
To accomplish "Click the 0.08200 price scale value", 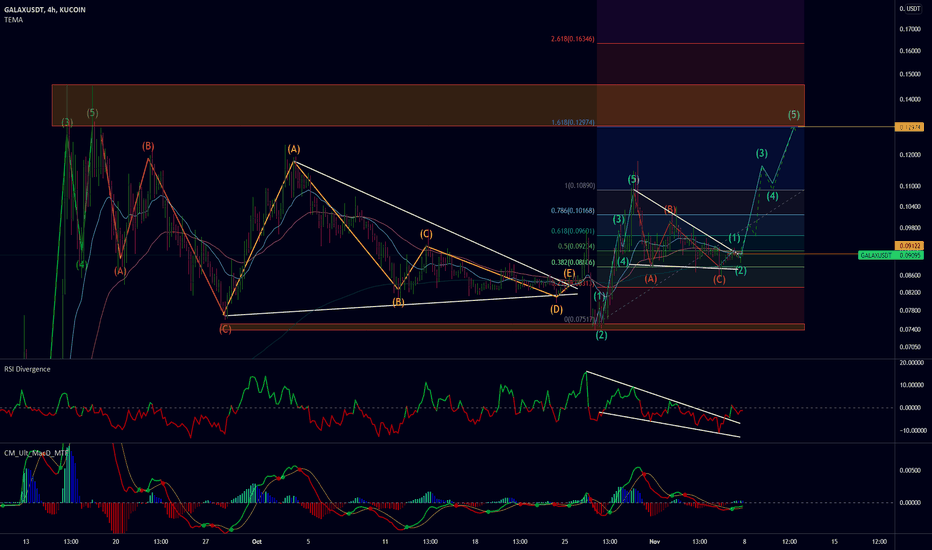I will [x=910, y=292].
